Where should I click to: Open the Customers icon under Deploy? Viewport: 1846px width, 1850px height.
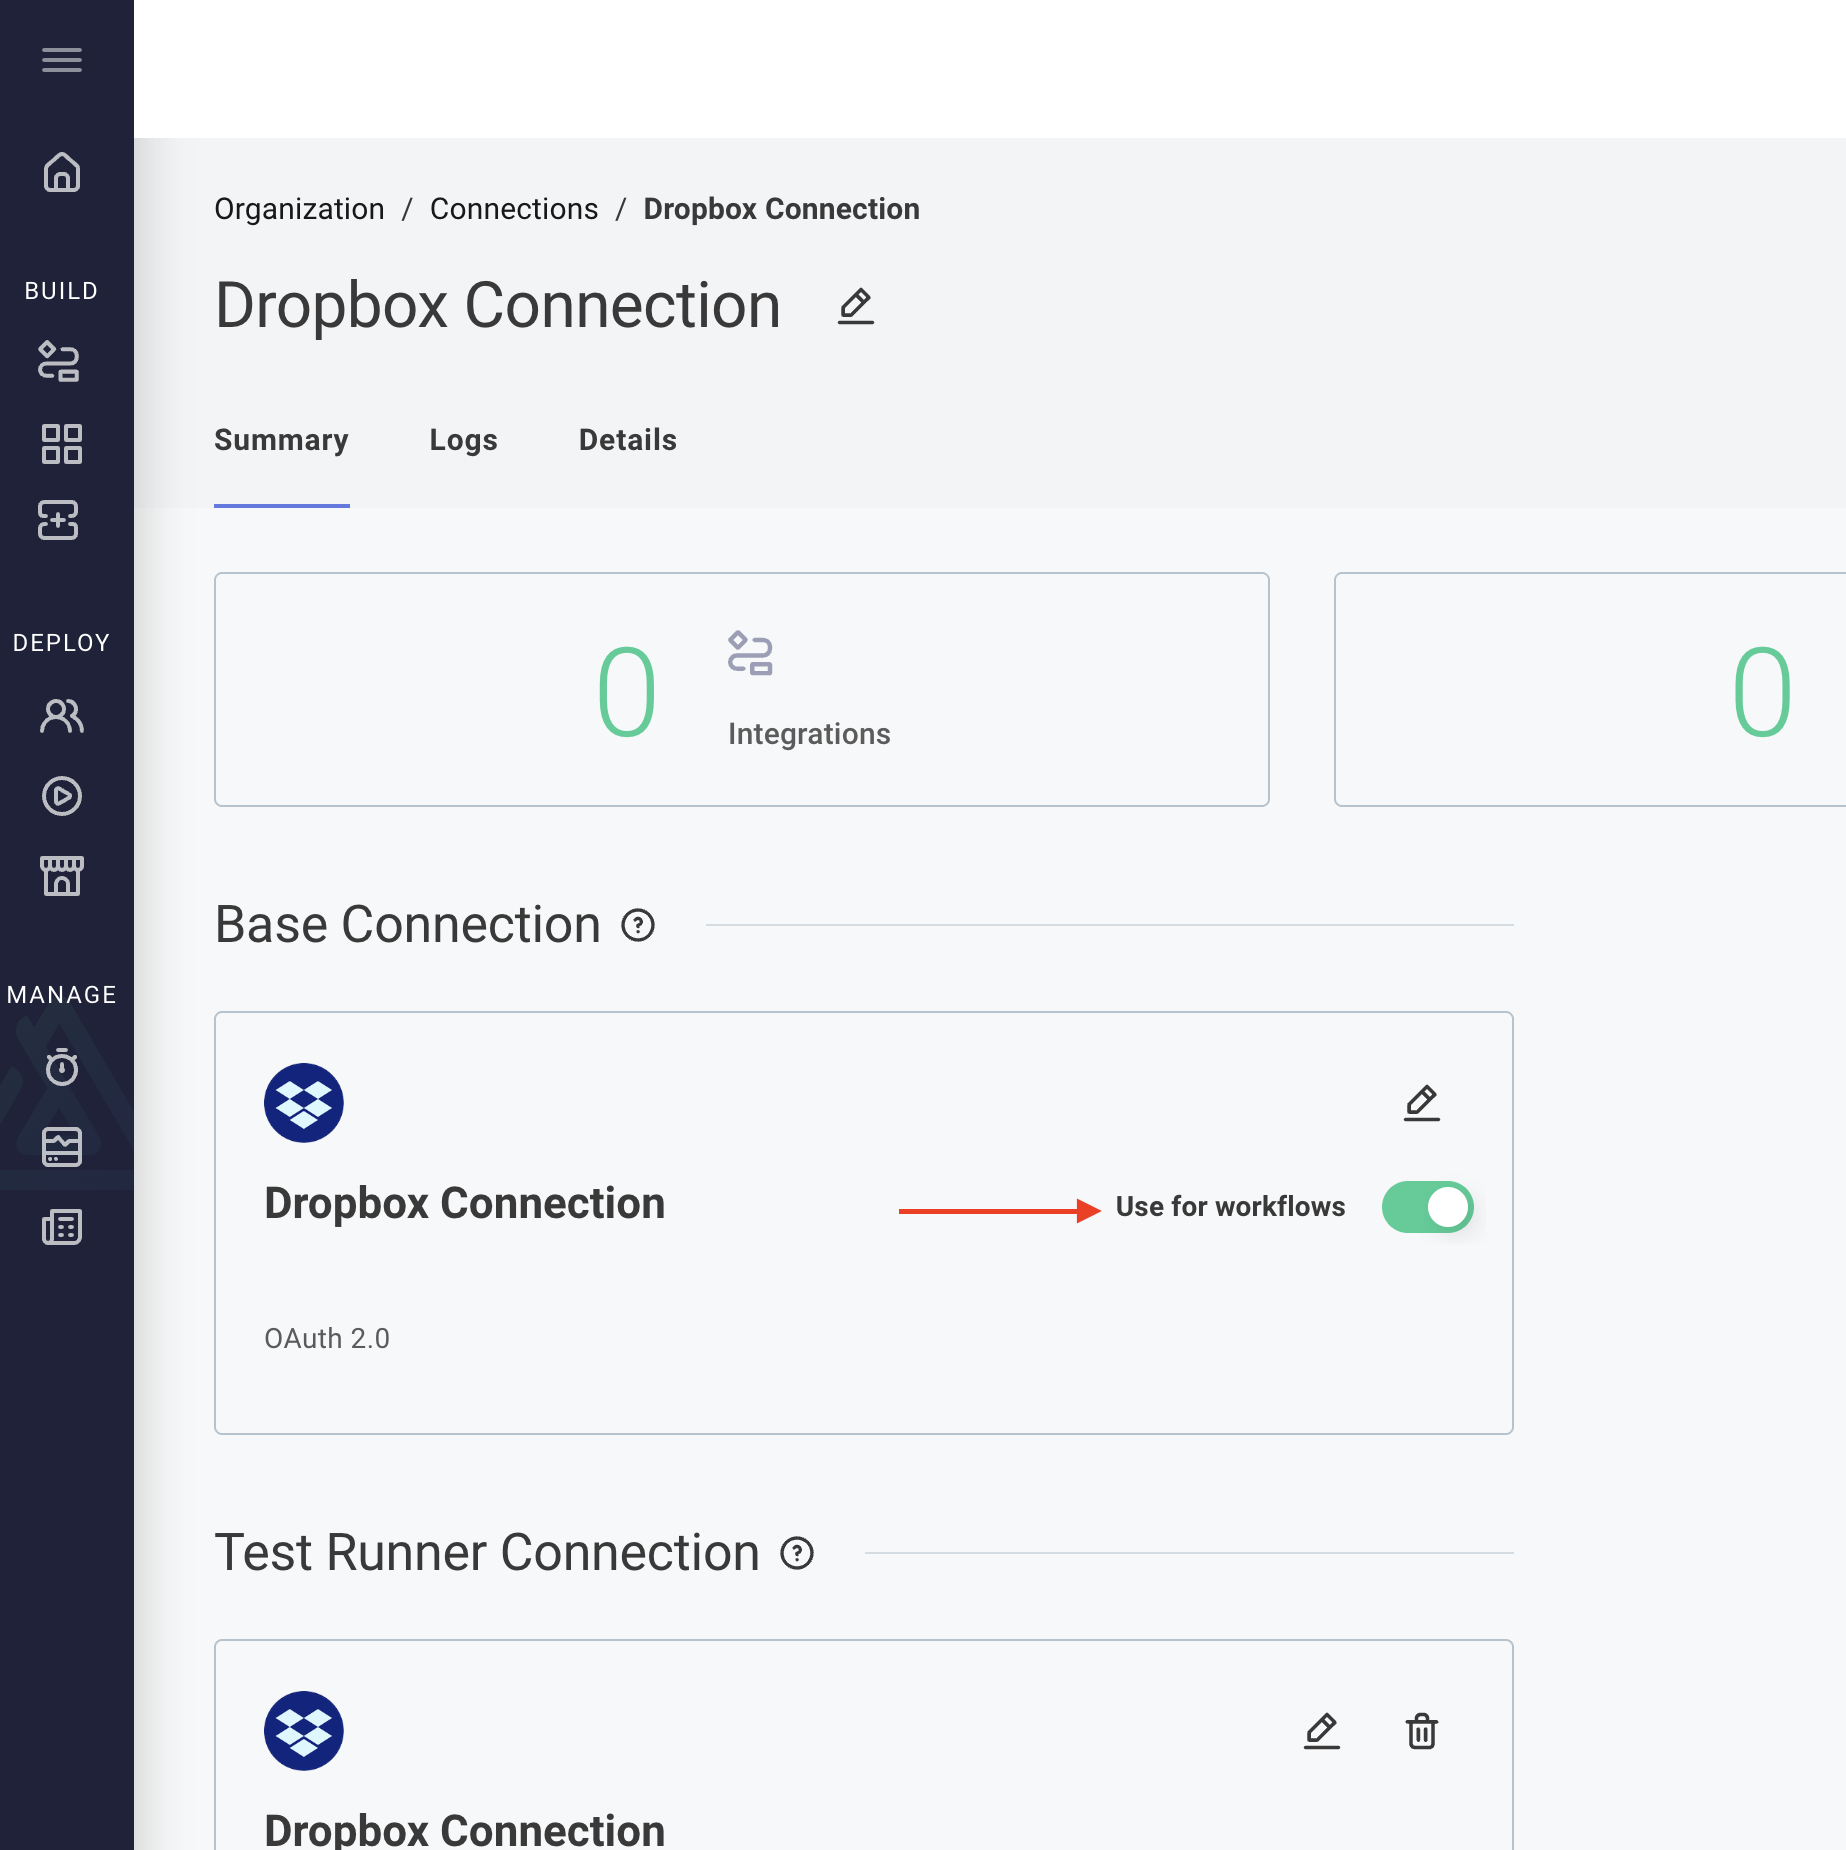[x=60, y=716]
